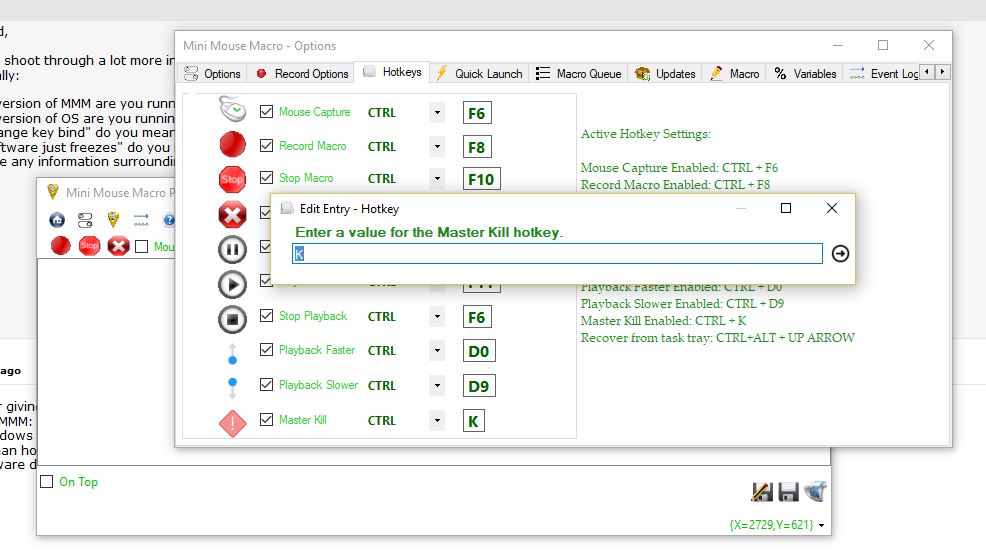Edit the Stop Macro F10 key button
This screenshot has width=986, height=560.
[481, 179]
